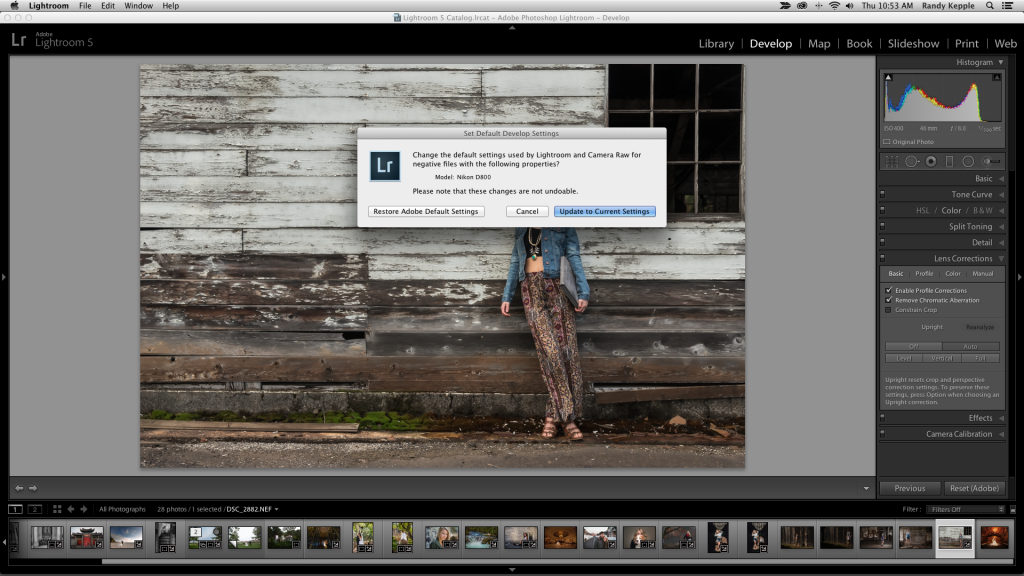
Task: Open toolbar content dropdown triangle
Action: (x=866, y=488)
